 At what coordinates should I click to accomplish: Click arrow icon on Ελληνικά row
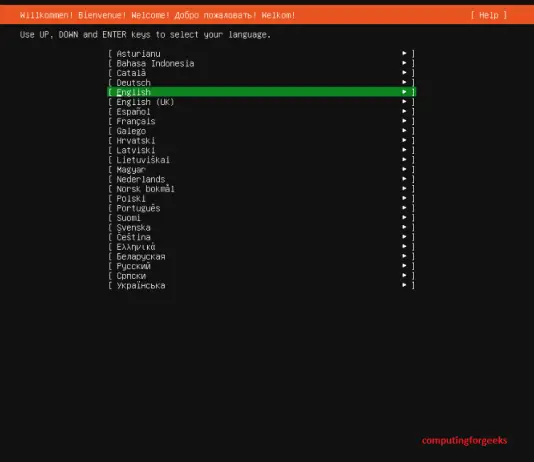pyautogui.click(x=404, y=246)
